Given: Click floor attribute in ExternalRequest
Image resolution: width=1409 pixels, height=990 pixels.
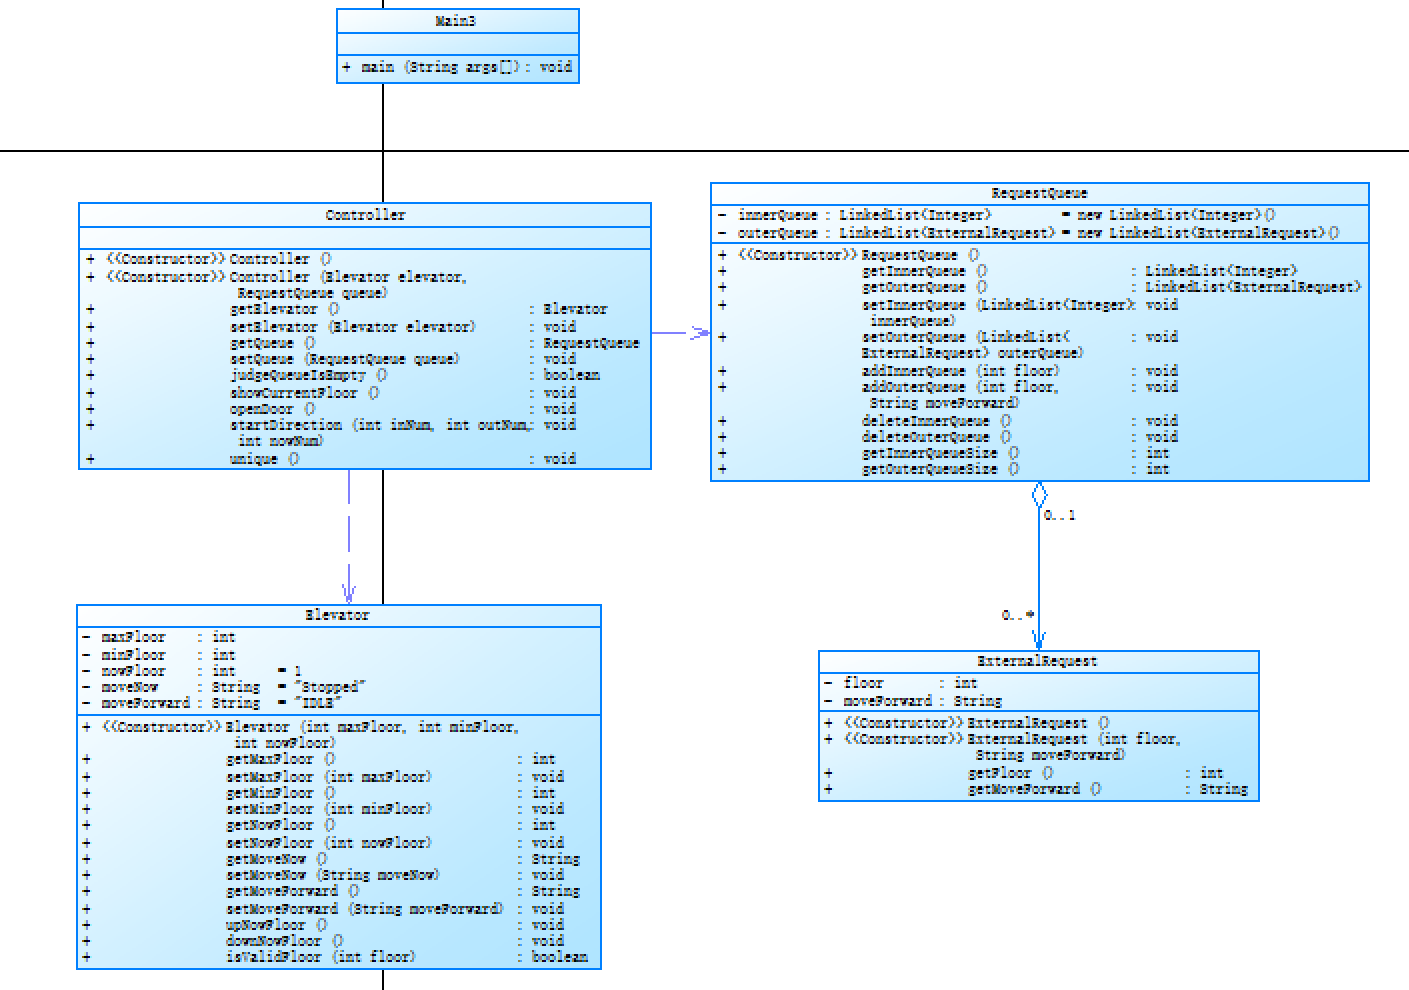Looking at the screenshot, I should point(901,683).
